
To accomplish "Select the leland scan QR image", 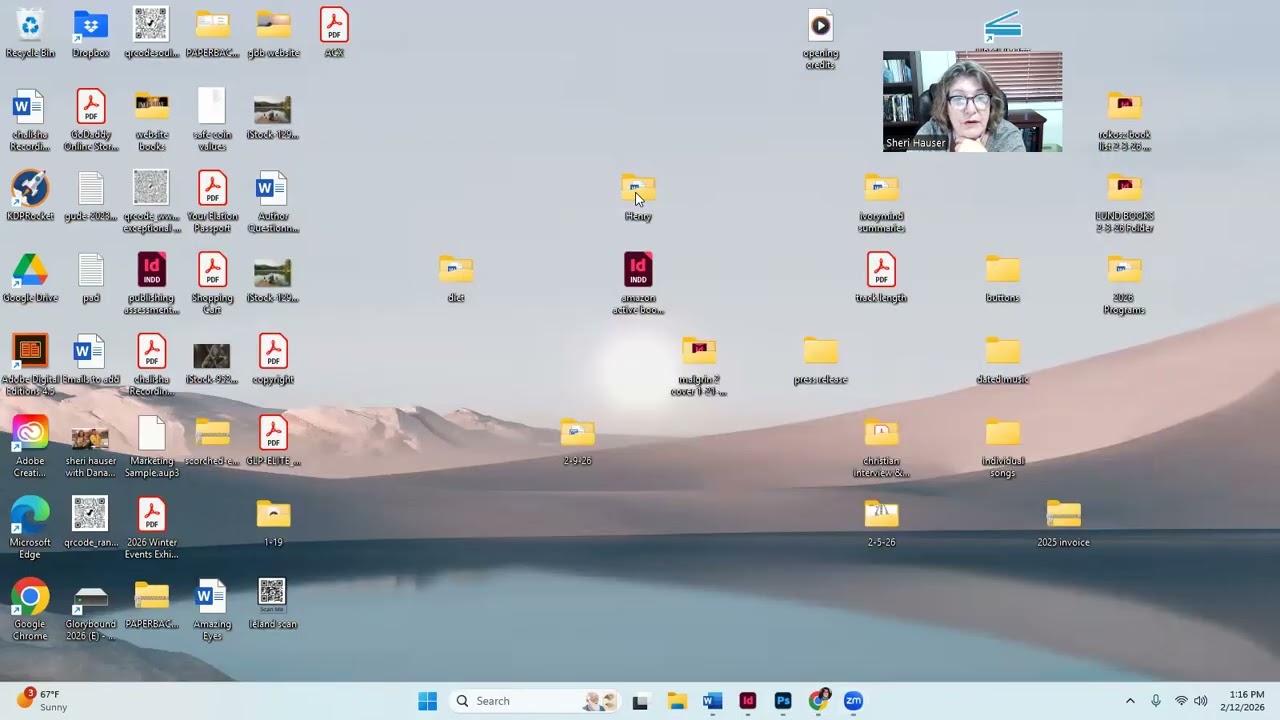I will [273, 604].
